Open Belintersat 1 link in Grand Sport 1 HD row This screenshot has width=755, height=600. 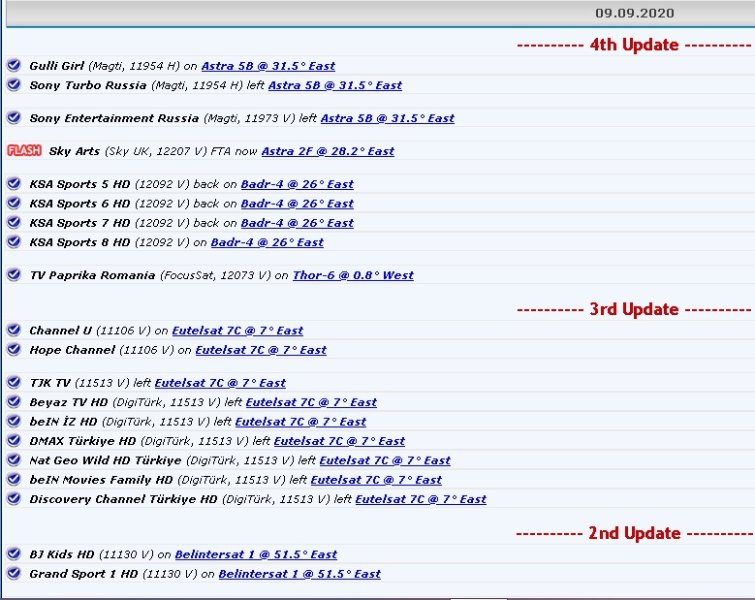tap(300, 574)
